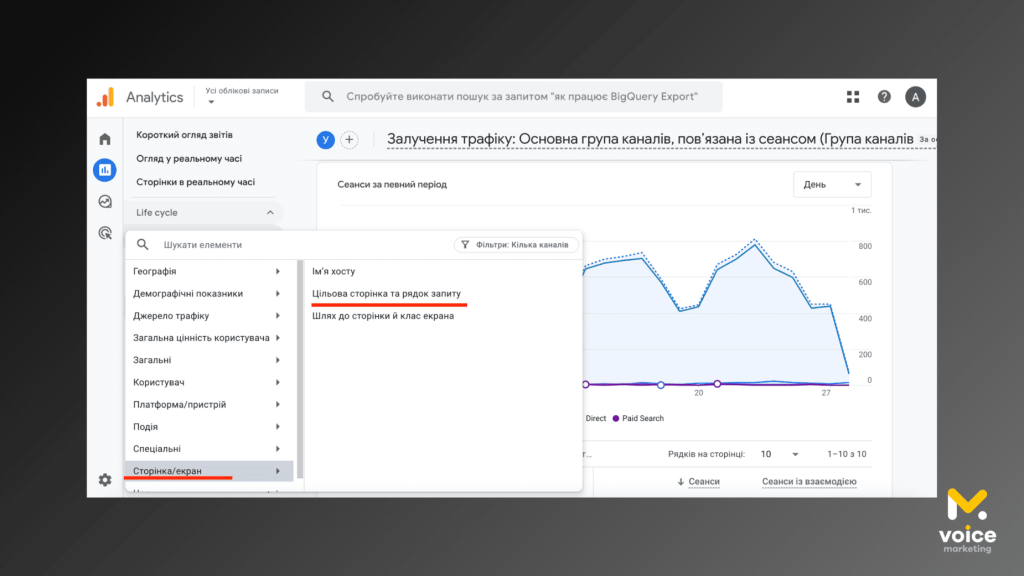Open 'Огляд у реальному часі' report

pyautogui.click(x=189, y=158)
